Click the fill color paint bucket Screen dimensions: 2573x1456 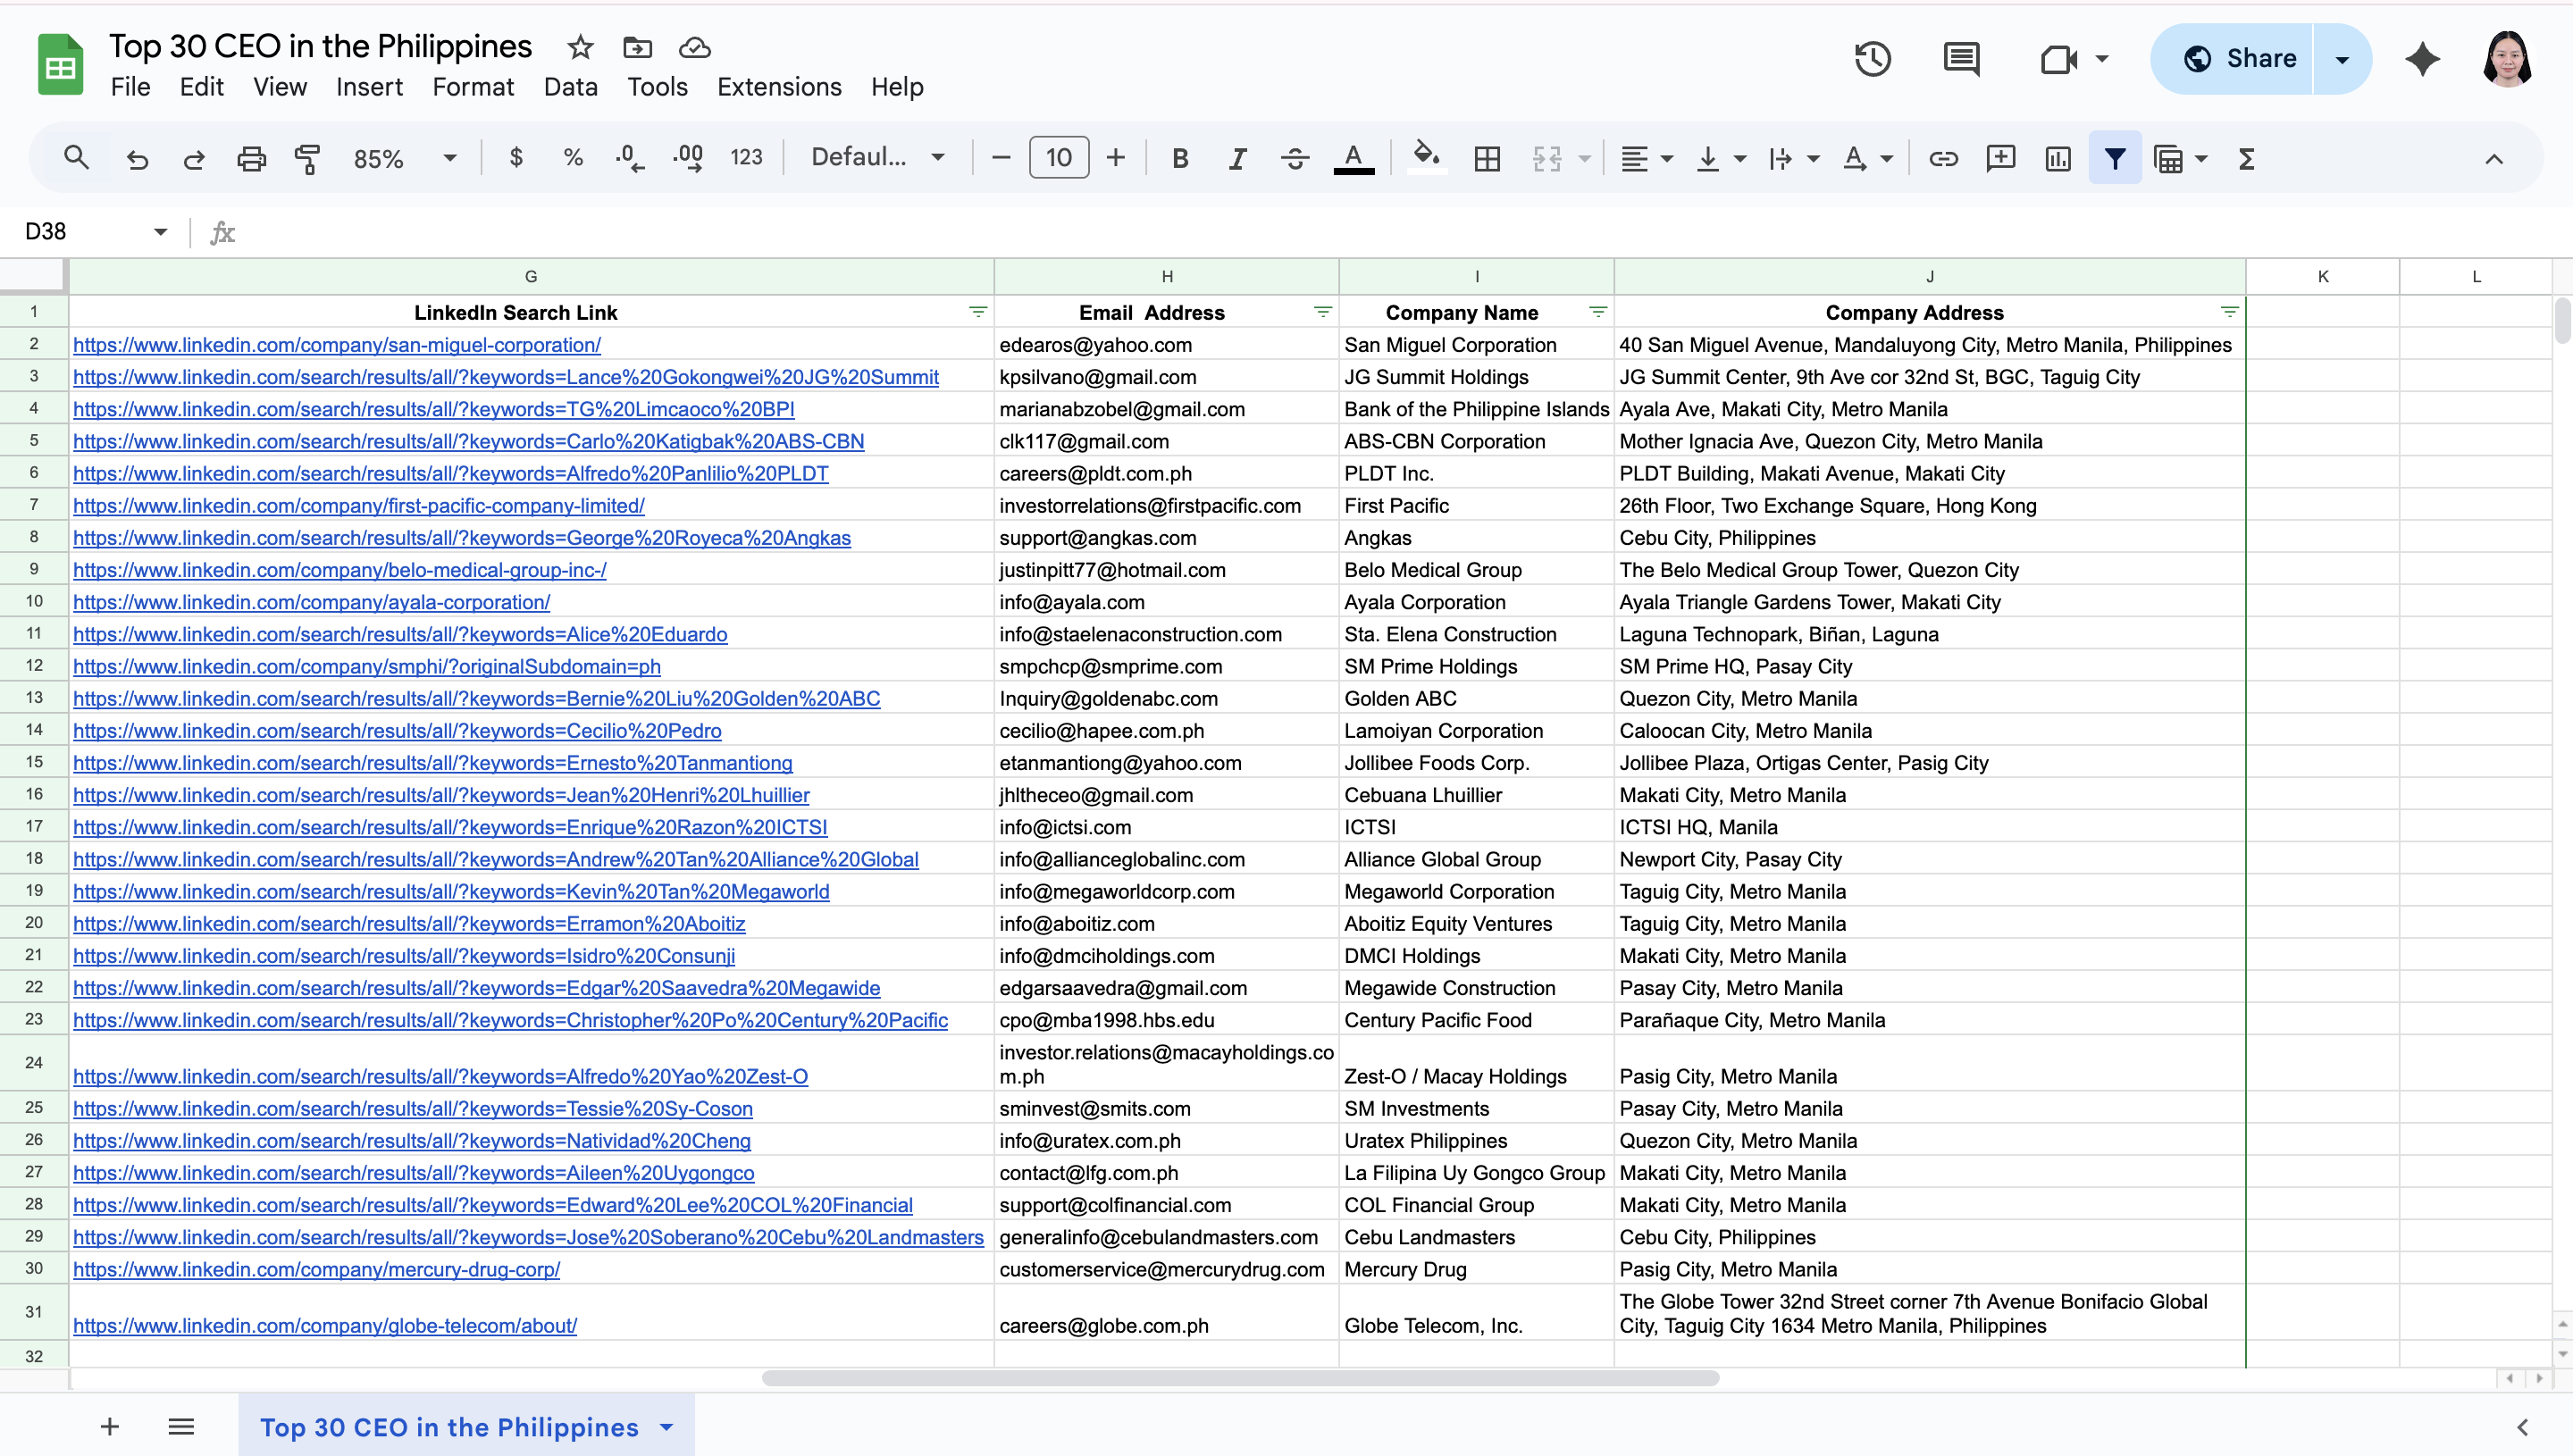(1426, 156)
